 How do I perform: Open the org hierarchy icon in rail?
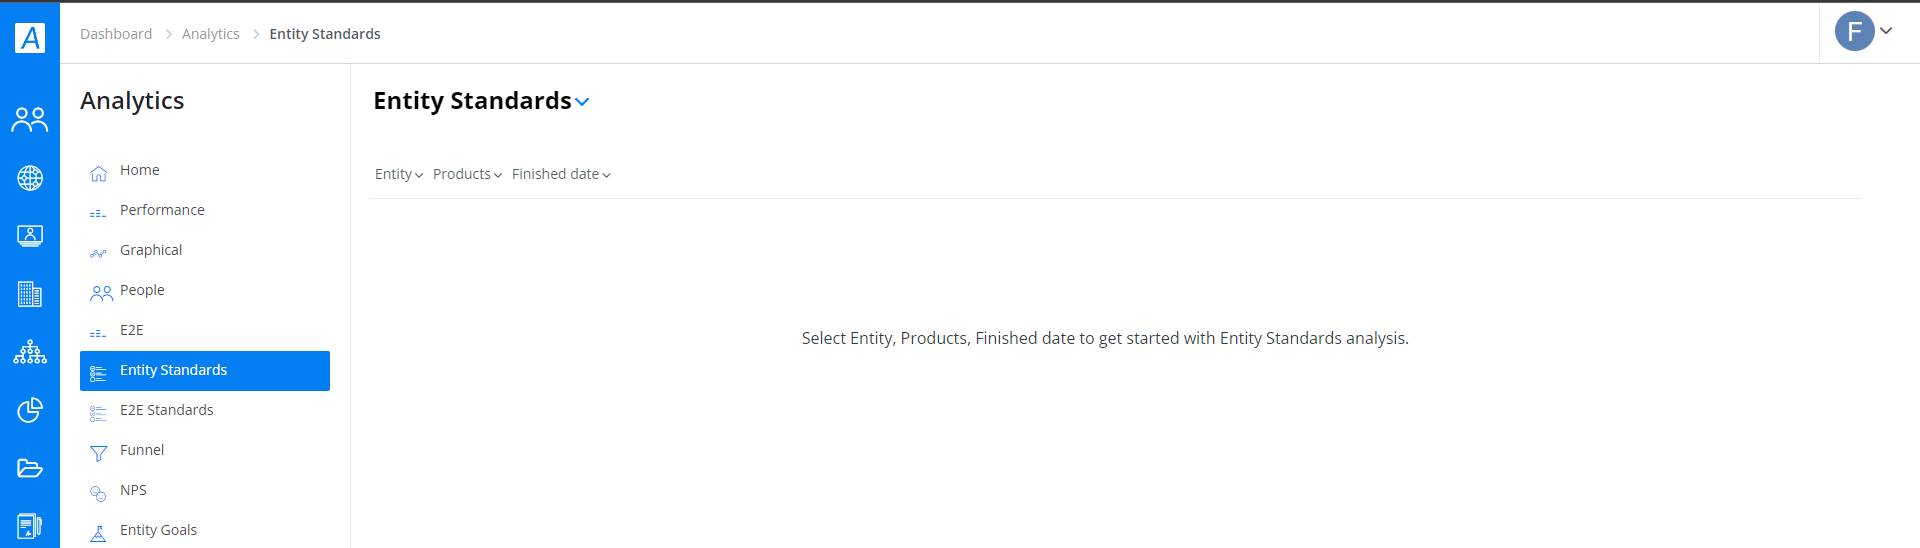click(30, 352)
